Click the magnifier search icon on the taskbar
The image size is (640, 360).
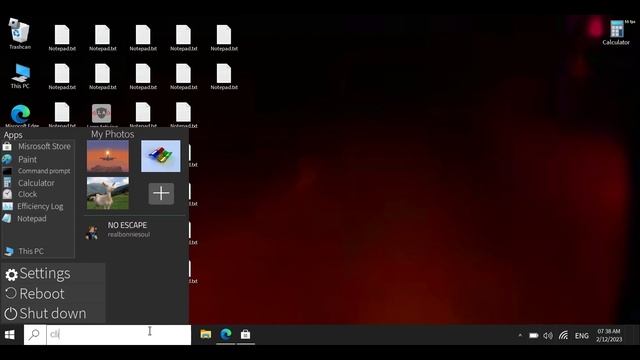[34, 335]
